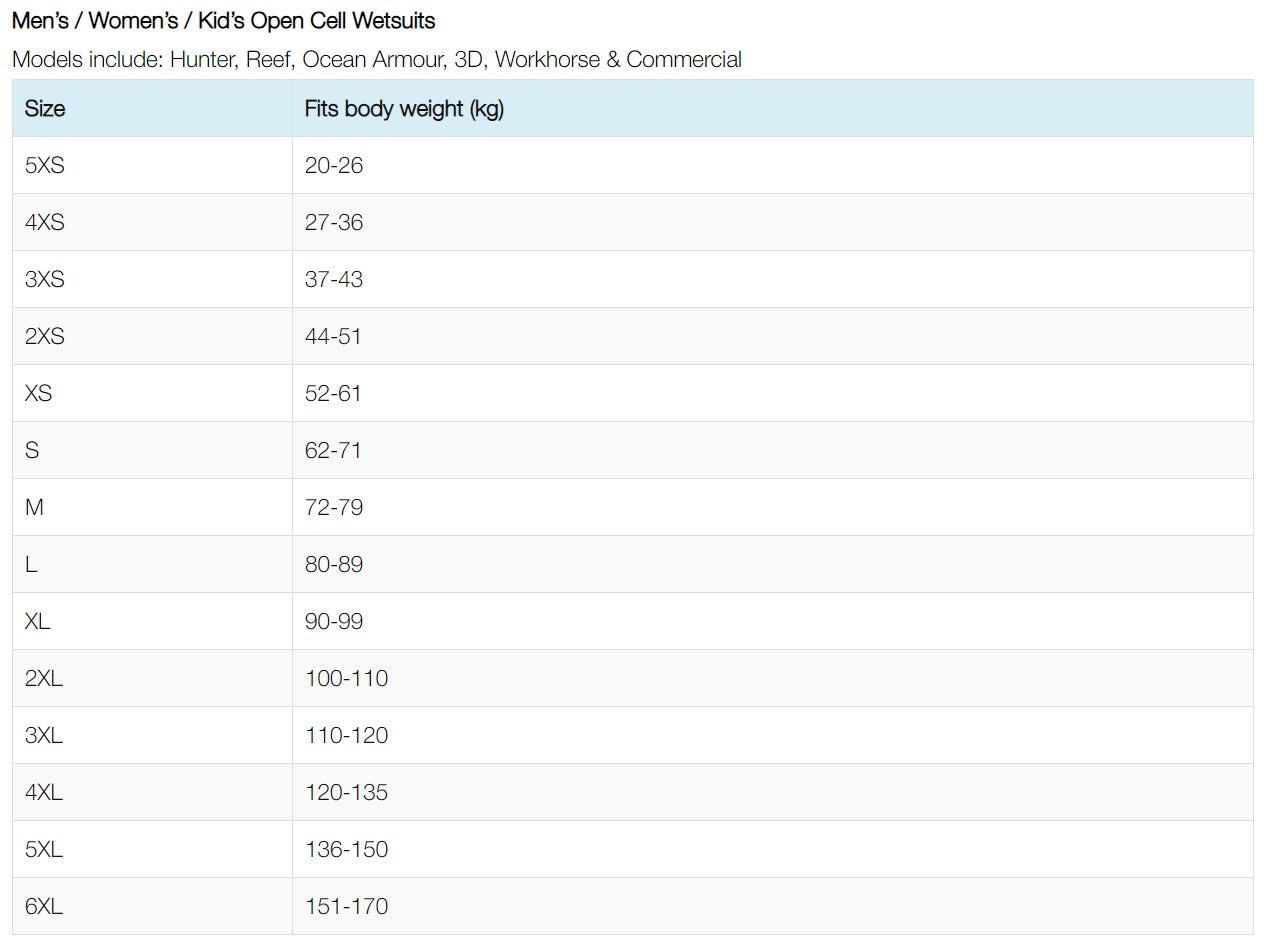Select the 4XS size cell
Screen dimensions: 1267x949
click(45, 223)
